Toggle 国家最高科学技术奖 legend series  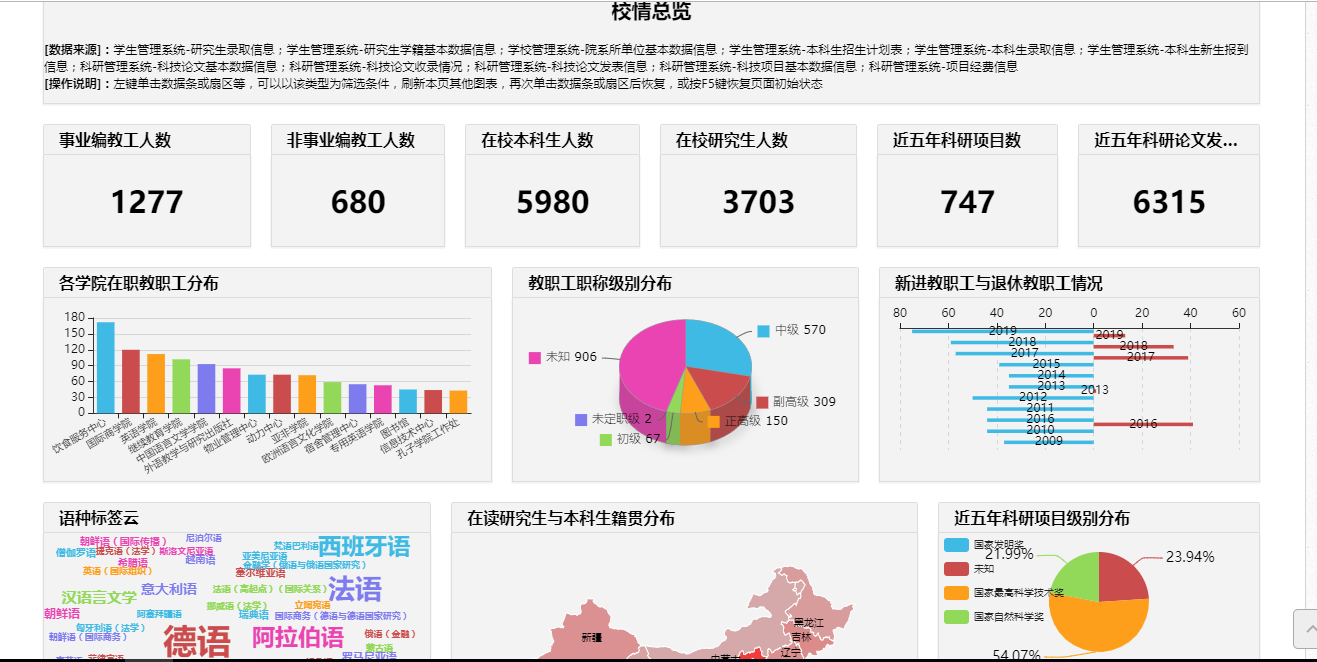[x=957, y=593]
